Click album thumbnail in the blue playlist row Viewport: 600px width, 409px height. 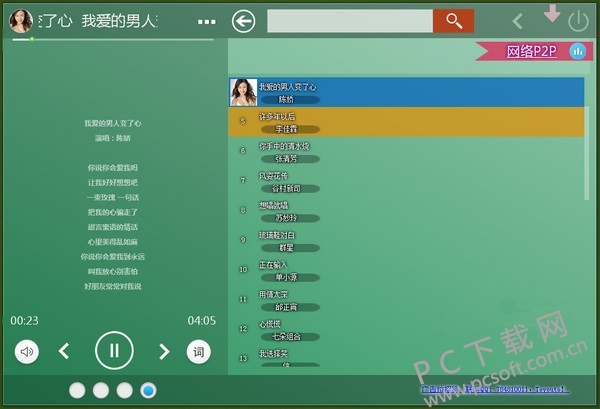coord(243,92)
